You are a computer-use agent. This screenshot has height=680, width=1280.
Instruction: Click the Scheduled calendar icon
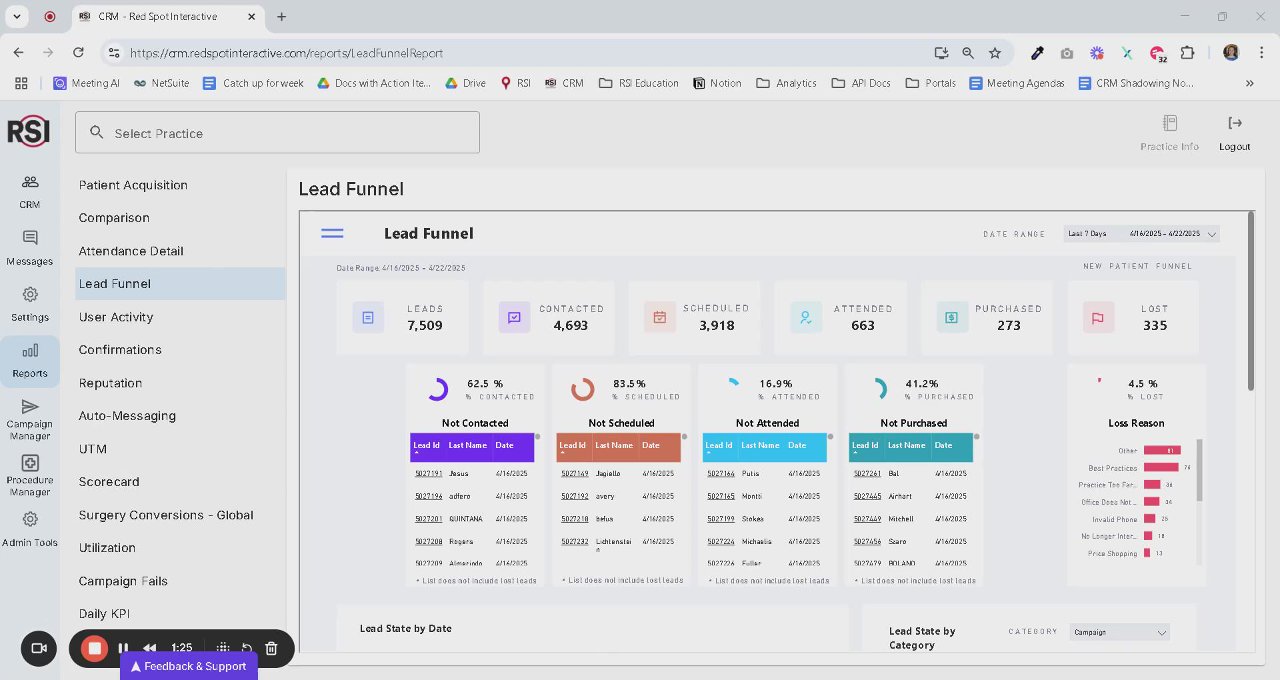(x=660, y=317)
